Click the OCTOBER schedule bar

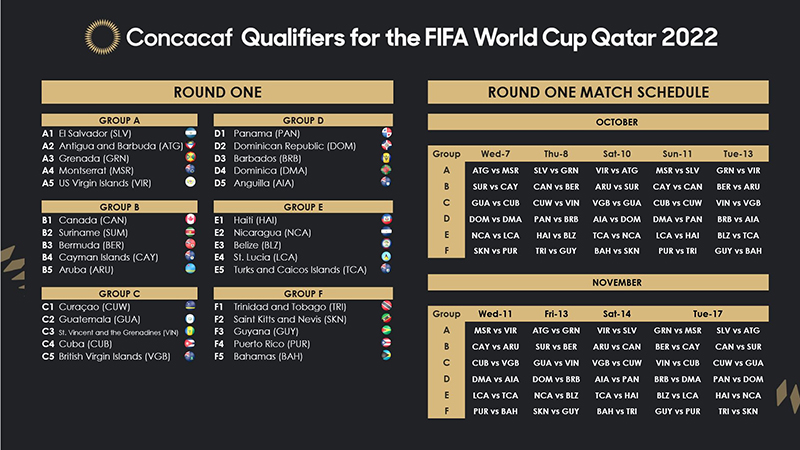pos(598,124)
